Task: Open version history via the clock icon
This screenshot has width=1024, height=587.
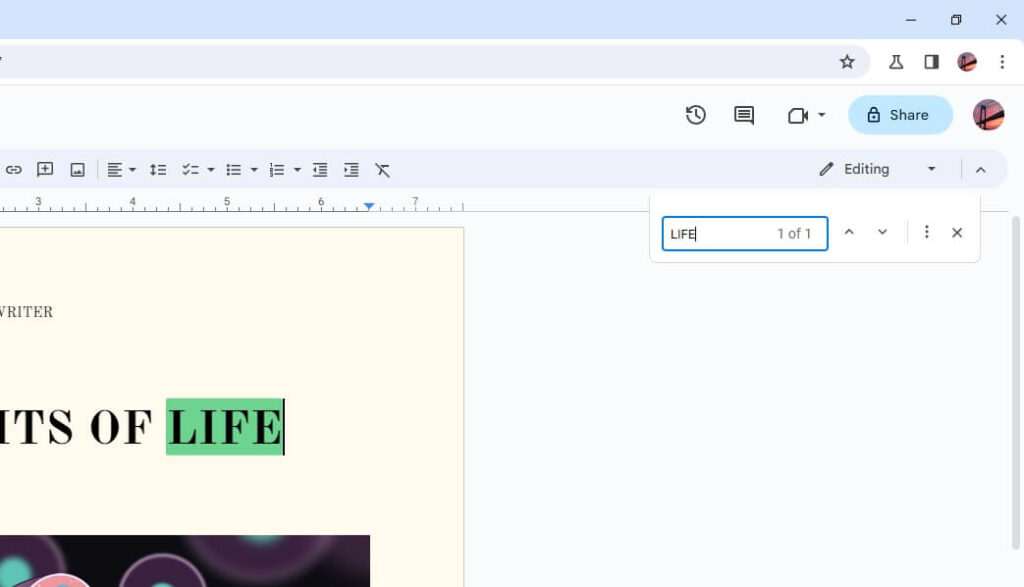Action: (x=695, y=115)
